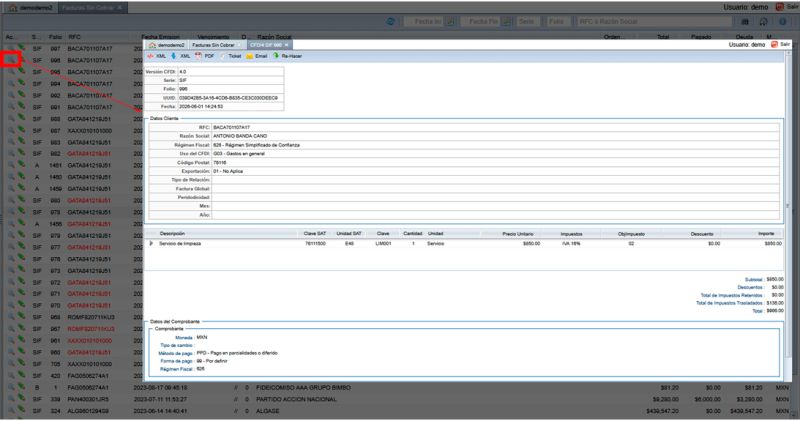Click green action icon in folio 992 row

point(21,94)
